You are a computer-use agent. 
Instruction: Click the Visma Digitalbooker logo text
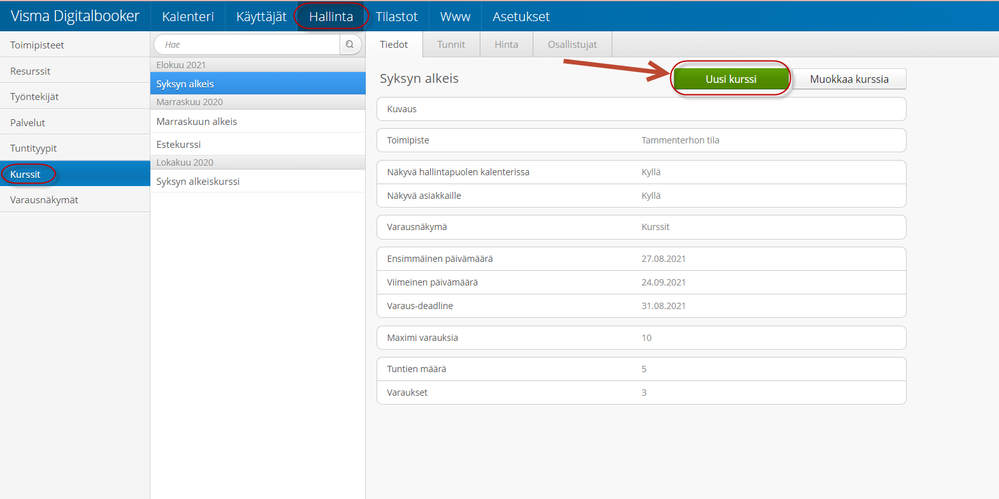pyautogui.click(x=75, y=16)
